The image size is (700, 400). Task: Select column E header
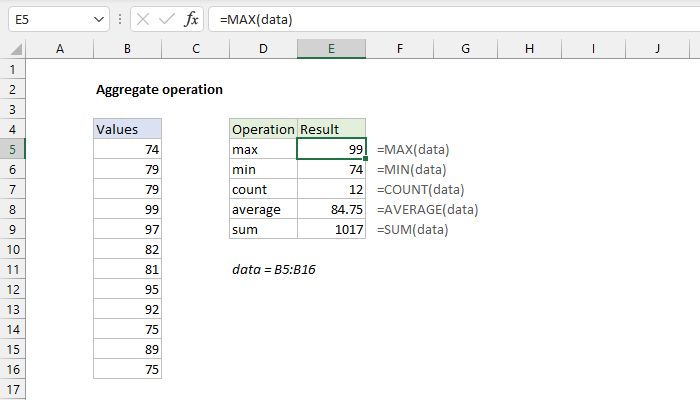click(x=331, y=49)
